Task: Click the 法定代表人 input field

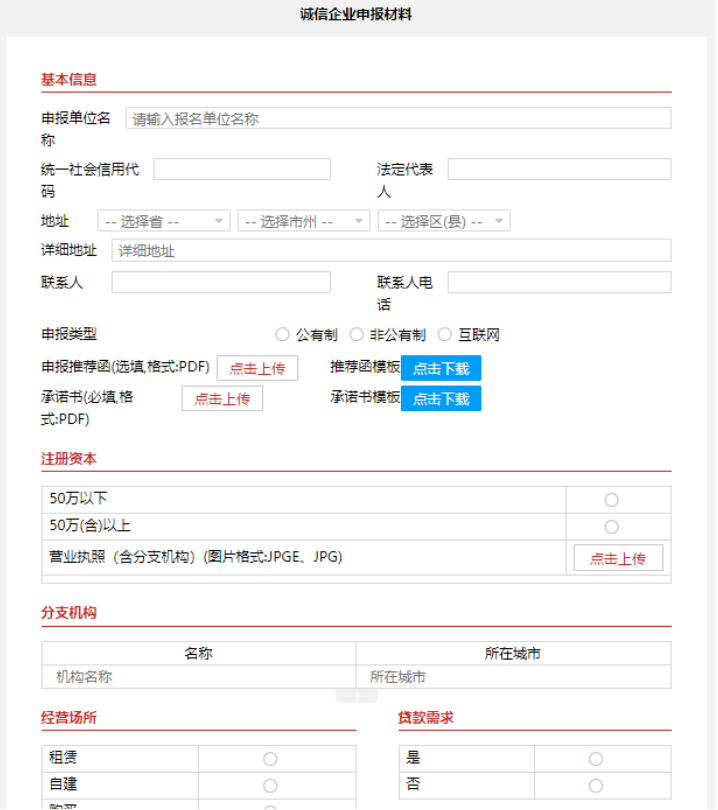Action: pos(559,169)
